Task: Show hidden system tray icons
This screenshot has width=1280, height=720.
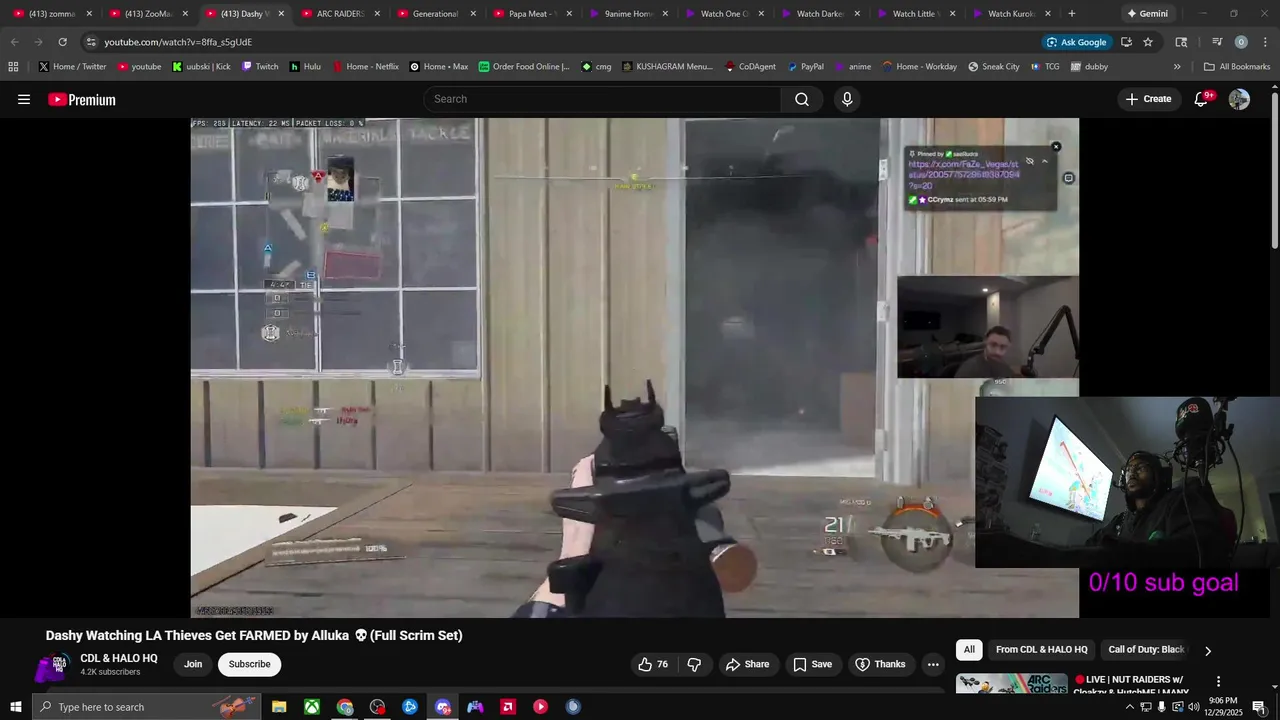Action: (x=1130, y=707)
